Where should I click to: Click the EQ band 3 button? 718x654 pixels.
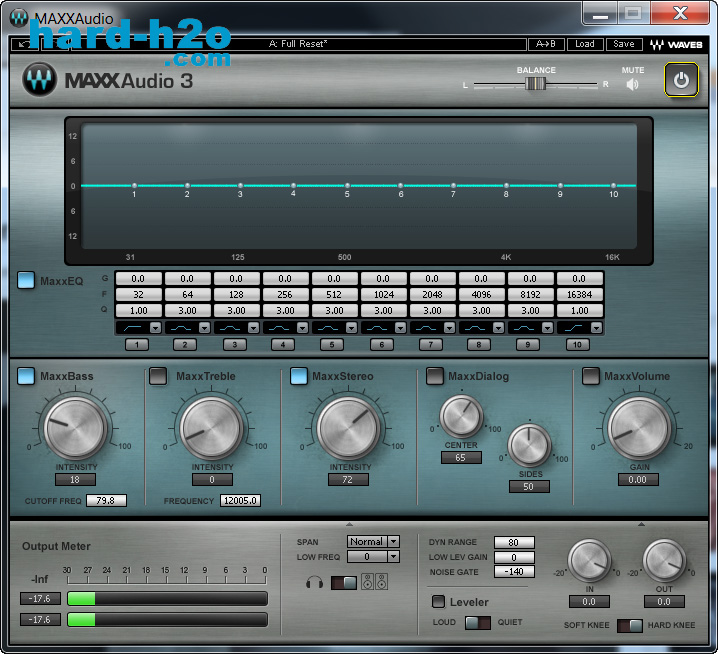(234, 344)
